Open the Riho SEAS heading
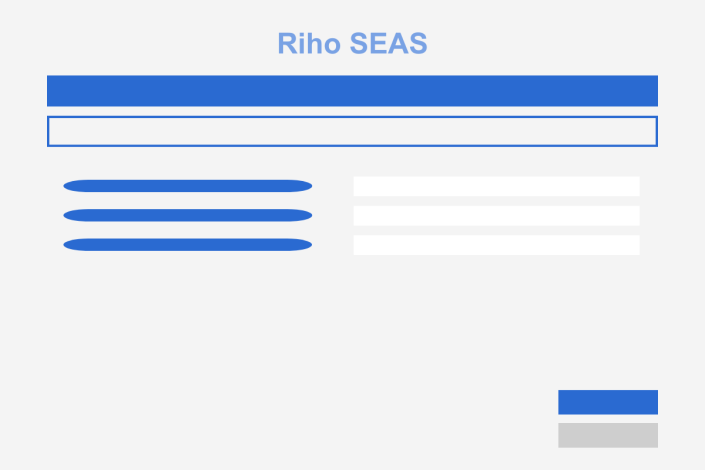 coord(352,44)
